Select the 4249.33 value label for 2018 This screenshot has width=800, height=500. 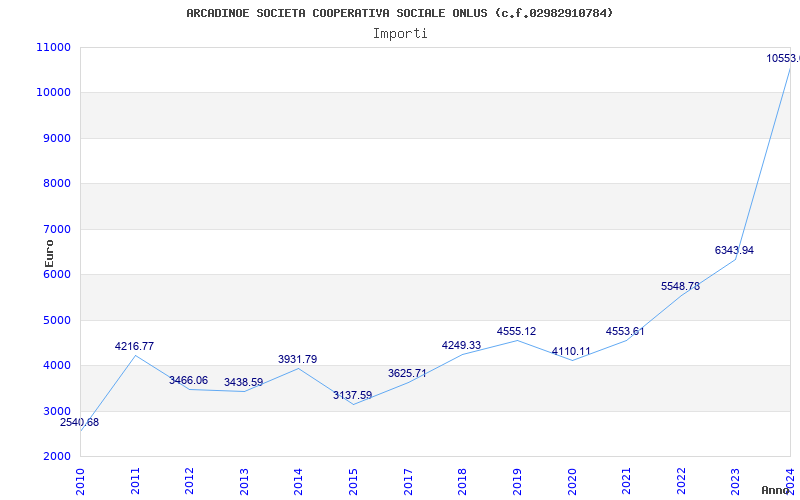pos(461,345)
